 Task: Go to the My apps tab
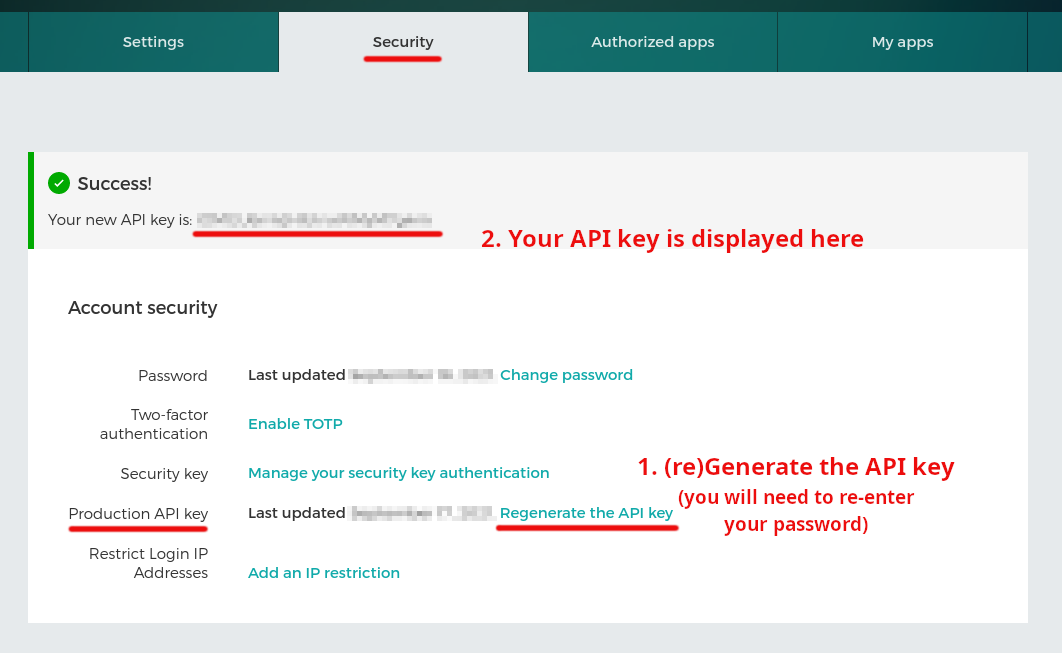click(x=902, y=42)
